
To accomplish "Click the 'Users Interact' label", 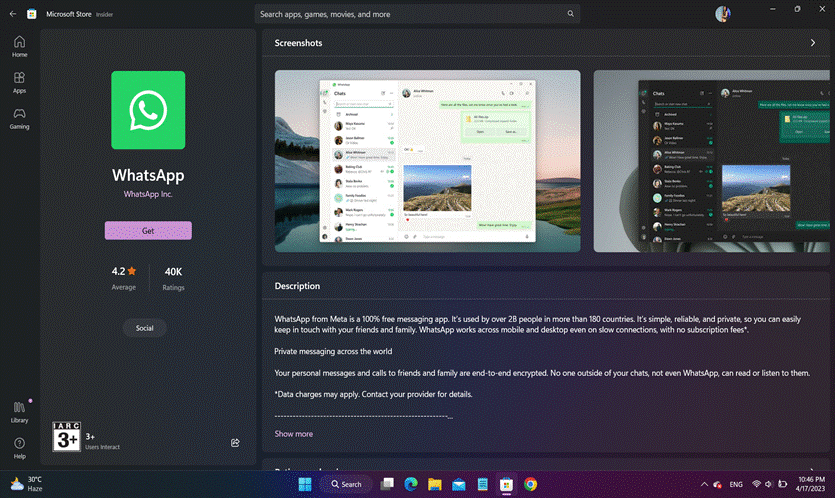I will click(x=102, y=447).
